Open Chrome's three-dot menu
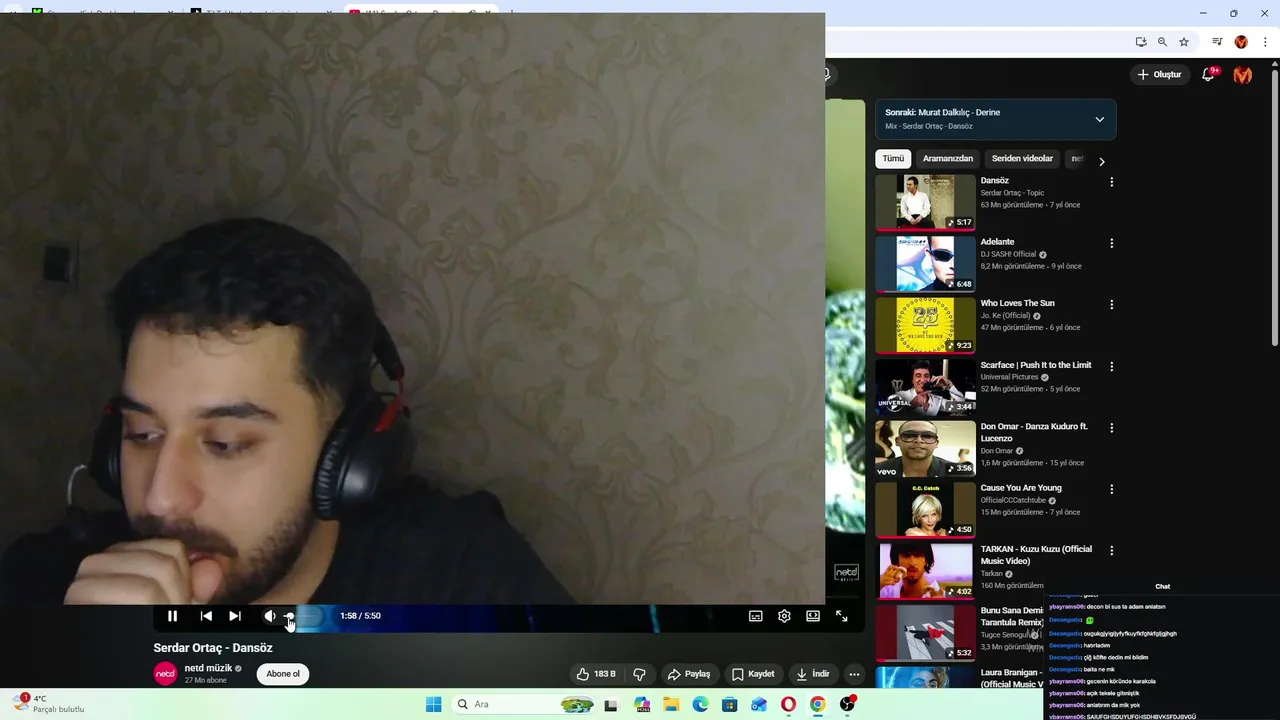The image size is (1280, 720). 1265,42
